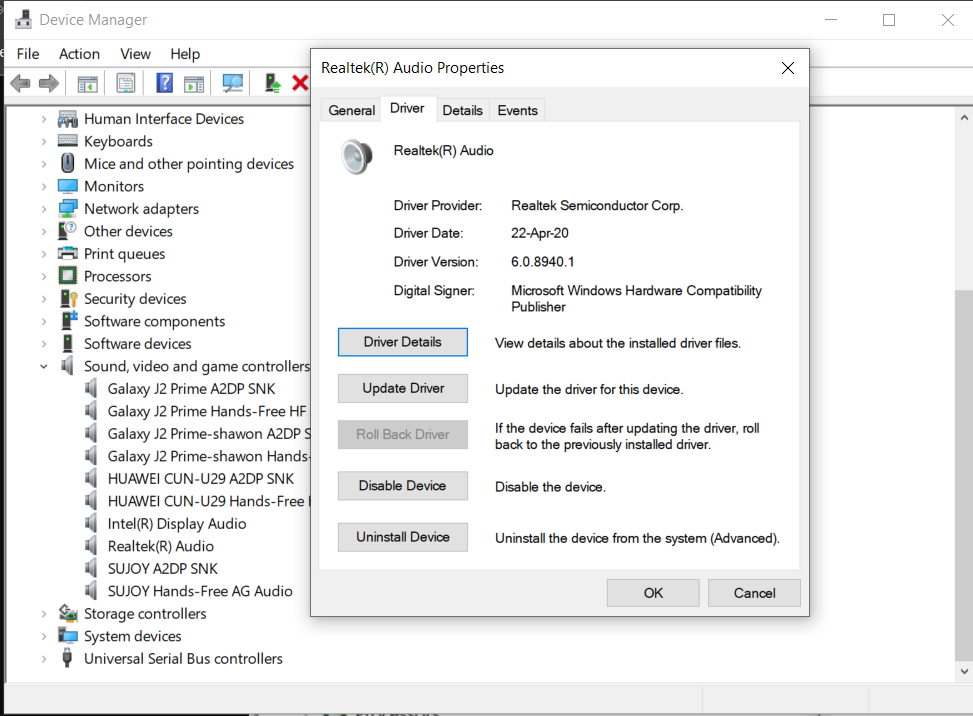Screen dimensions: 973x716
Task: Click the Mice and other pointing devices icon
Action: click(x=68, y=163)
